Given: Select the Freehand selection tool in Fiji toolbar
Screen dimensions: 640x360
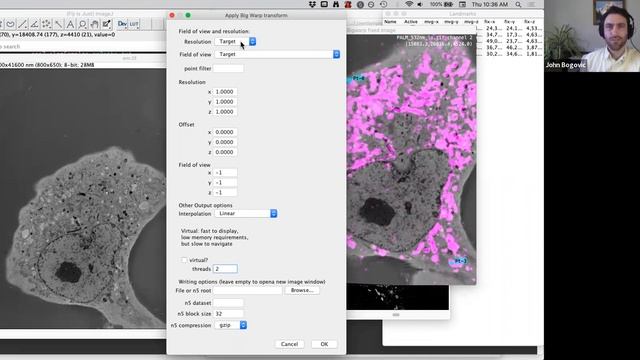Looking at the screenshot, I should (x=11, y=24).
